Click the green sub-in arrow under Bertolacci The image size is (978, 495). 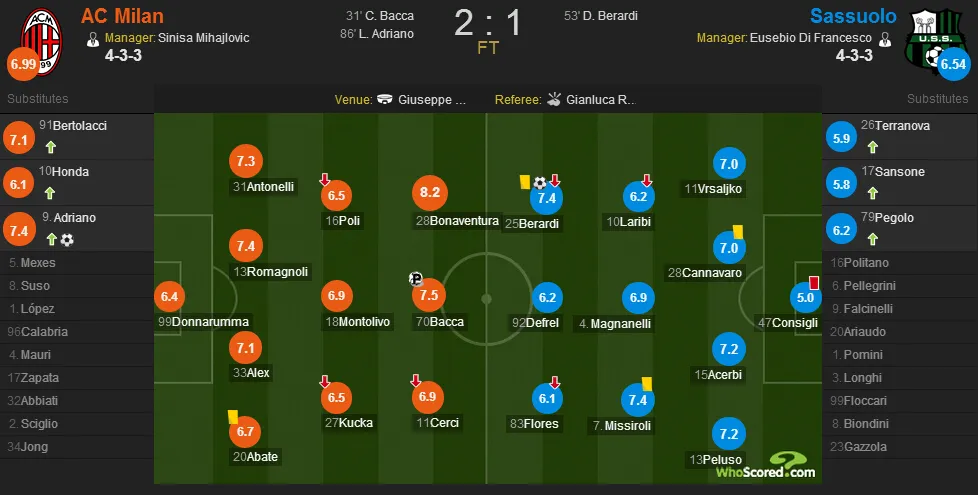[x=51, y=148]
